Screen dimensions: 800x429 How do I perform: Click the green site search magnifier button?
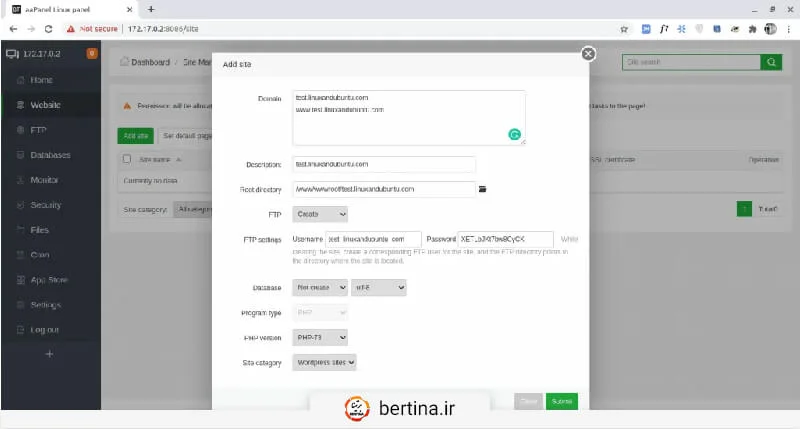click(771, 62)
